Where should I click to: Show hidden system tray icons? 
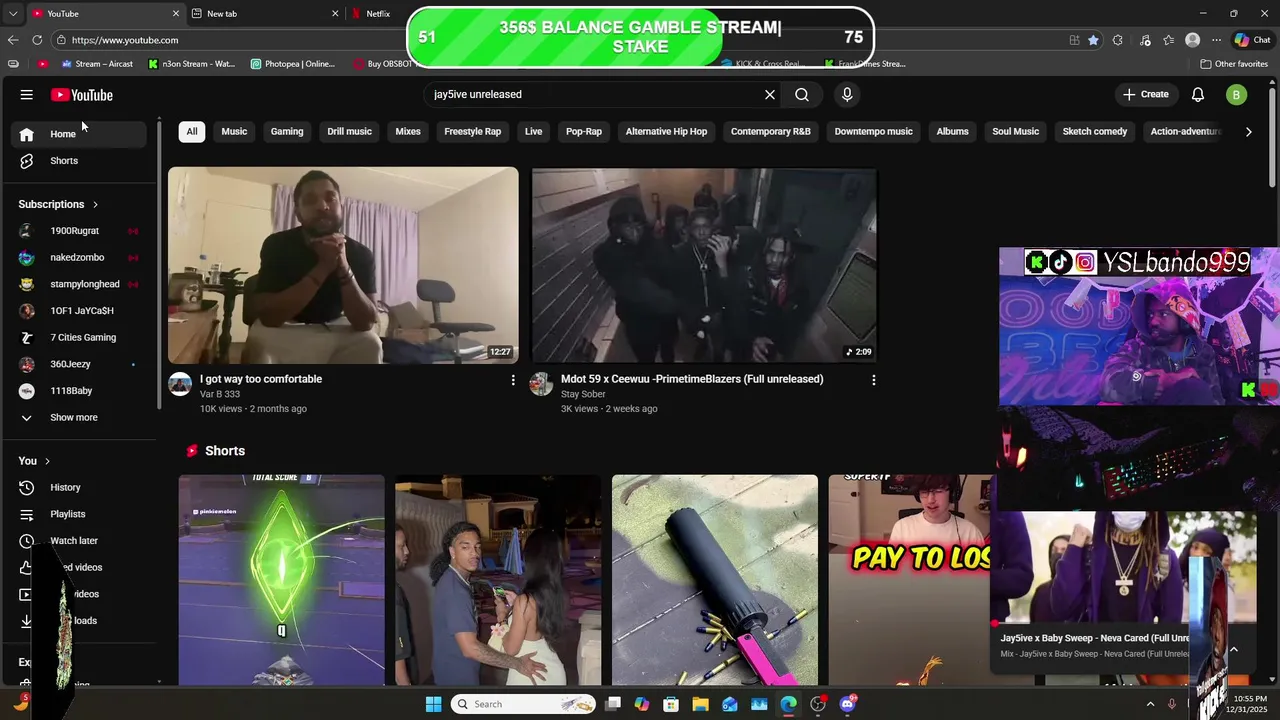click(x=1149, y=704)
